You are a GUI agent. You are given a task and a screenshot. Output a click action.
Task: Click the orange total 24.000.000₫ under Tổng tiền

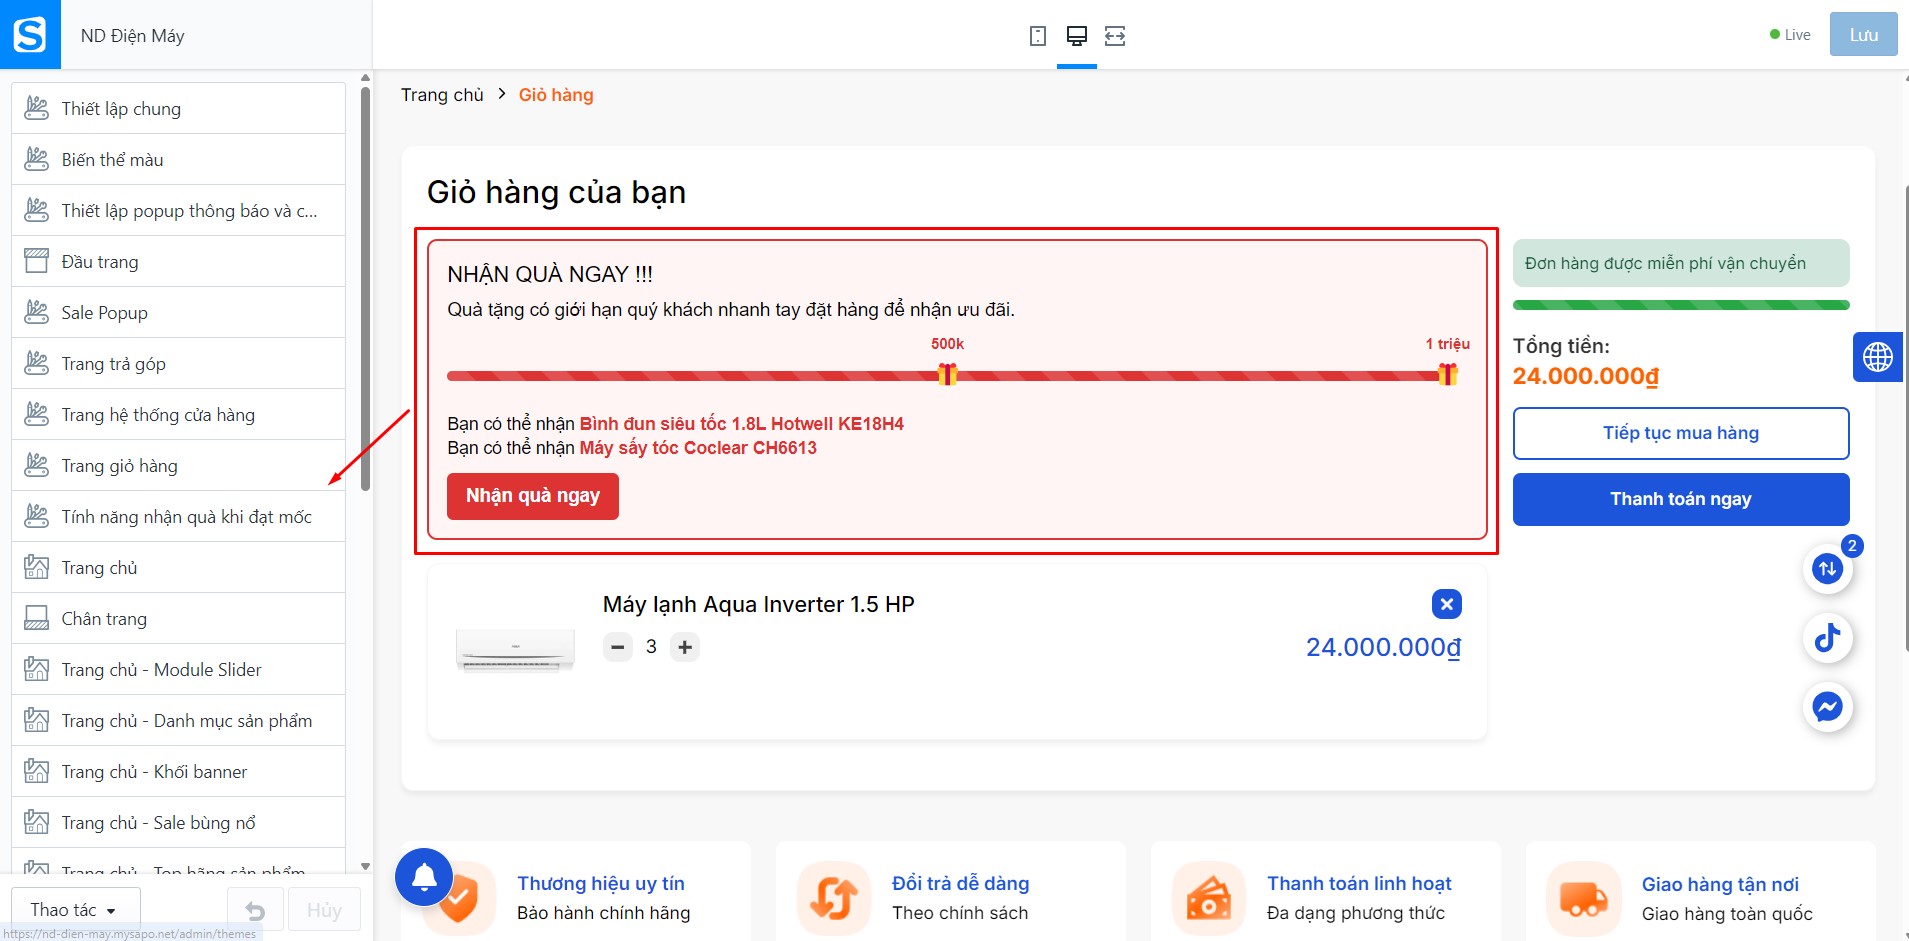coord(1586,376)
